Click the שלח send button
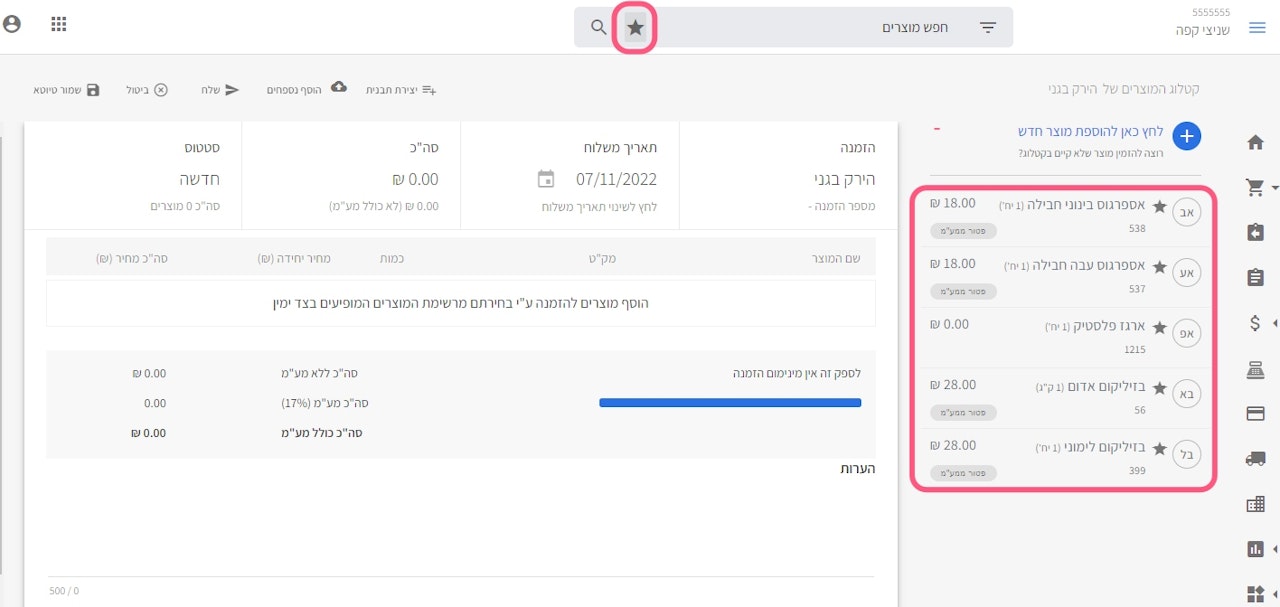The width and height of the screenshot is (1280, 607). coord(221,90)
